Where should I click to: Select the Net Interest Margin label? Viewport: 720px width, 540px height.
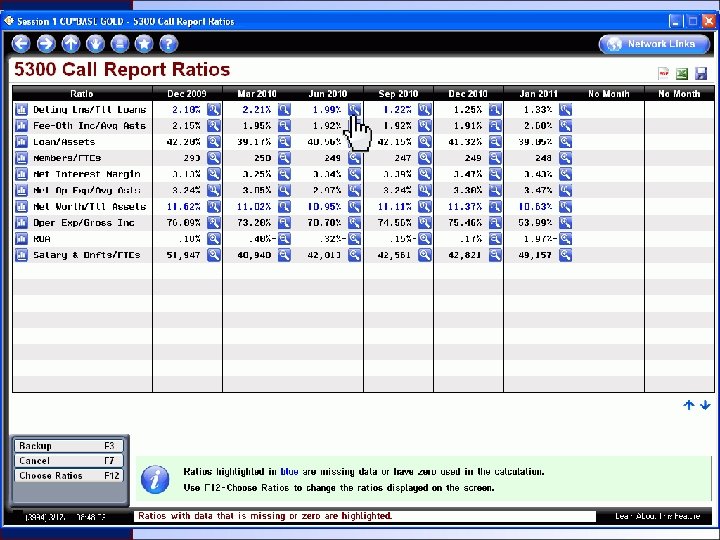click(x=87, y=174)
